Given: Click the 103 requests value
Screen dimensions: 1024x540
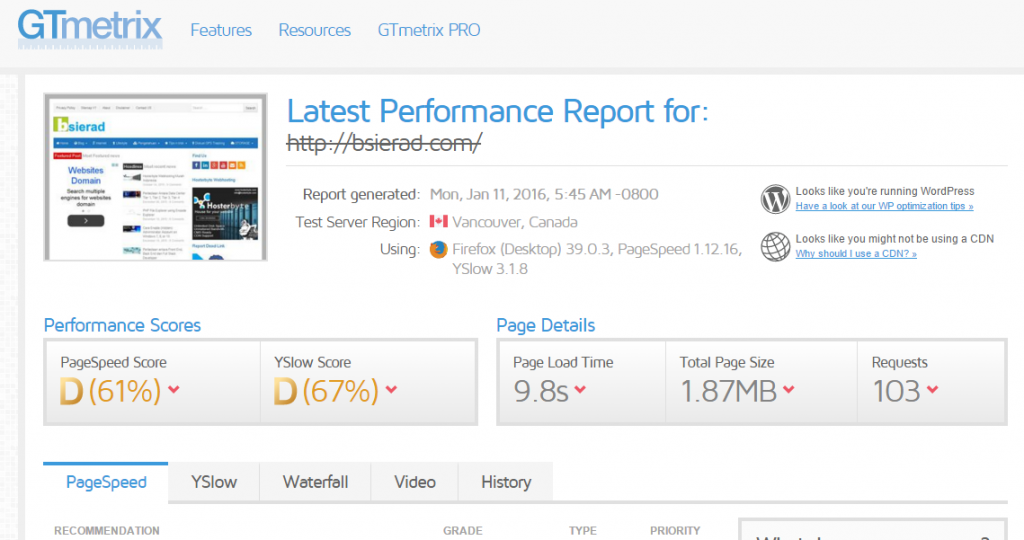Looking at the screenshot, I should [897, 391].
